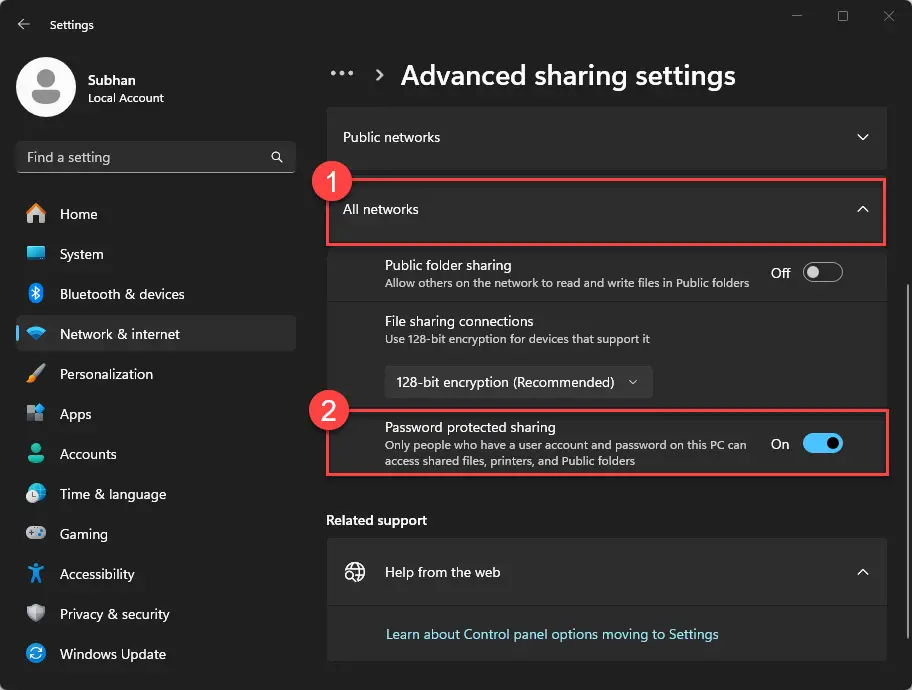
Task: Click the Home icon in sidebar
Action: 36,214
